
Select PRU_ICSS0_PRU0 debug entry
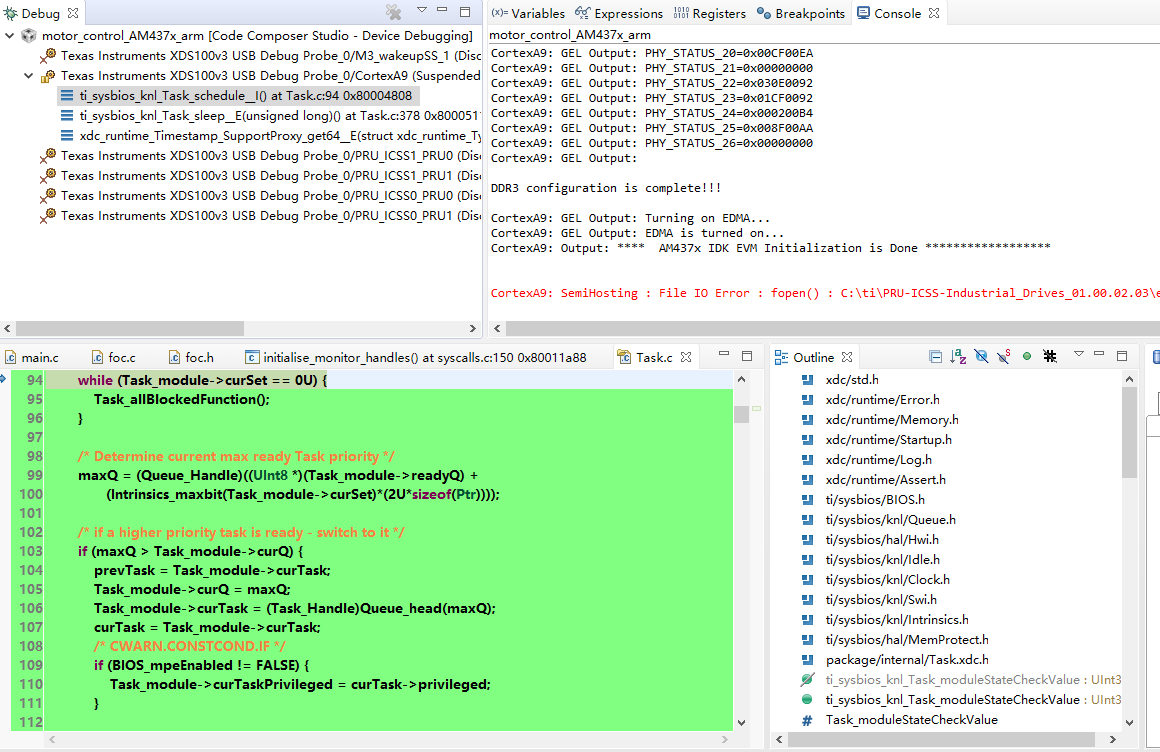pyautogui.click(x=260, y=195)
